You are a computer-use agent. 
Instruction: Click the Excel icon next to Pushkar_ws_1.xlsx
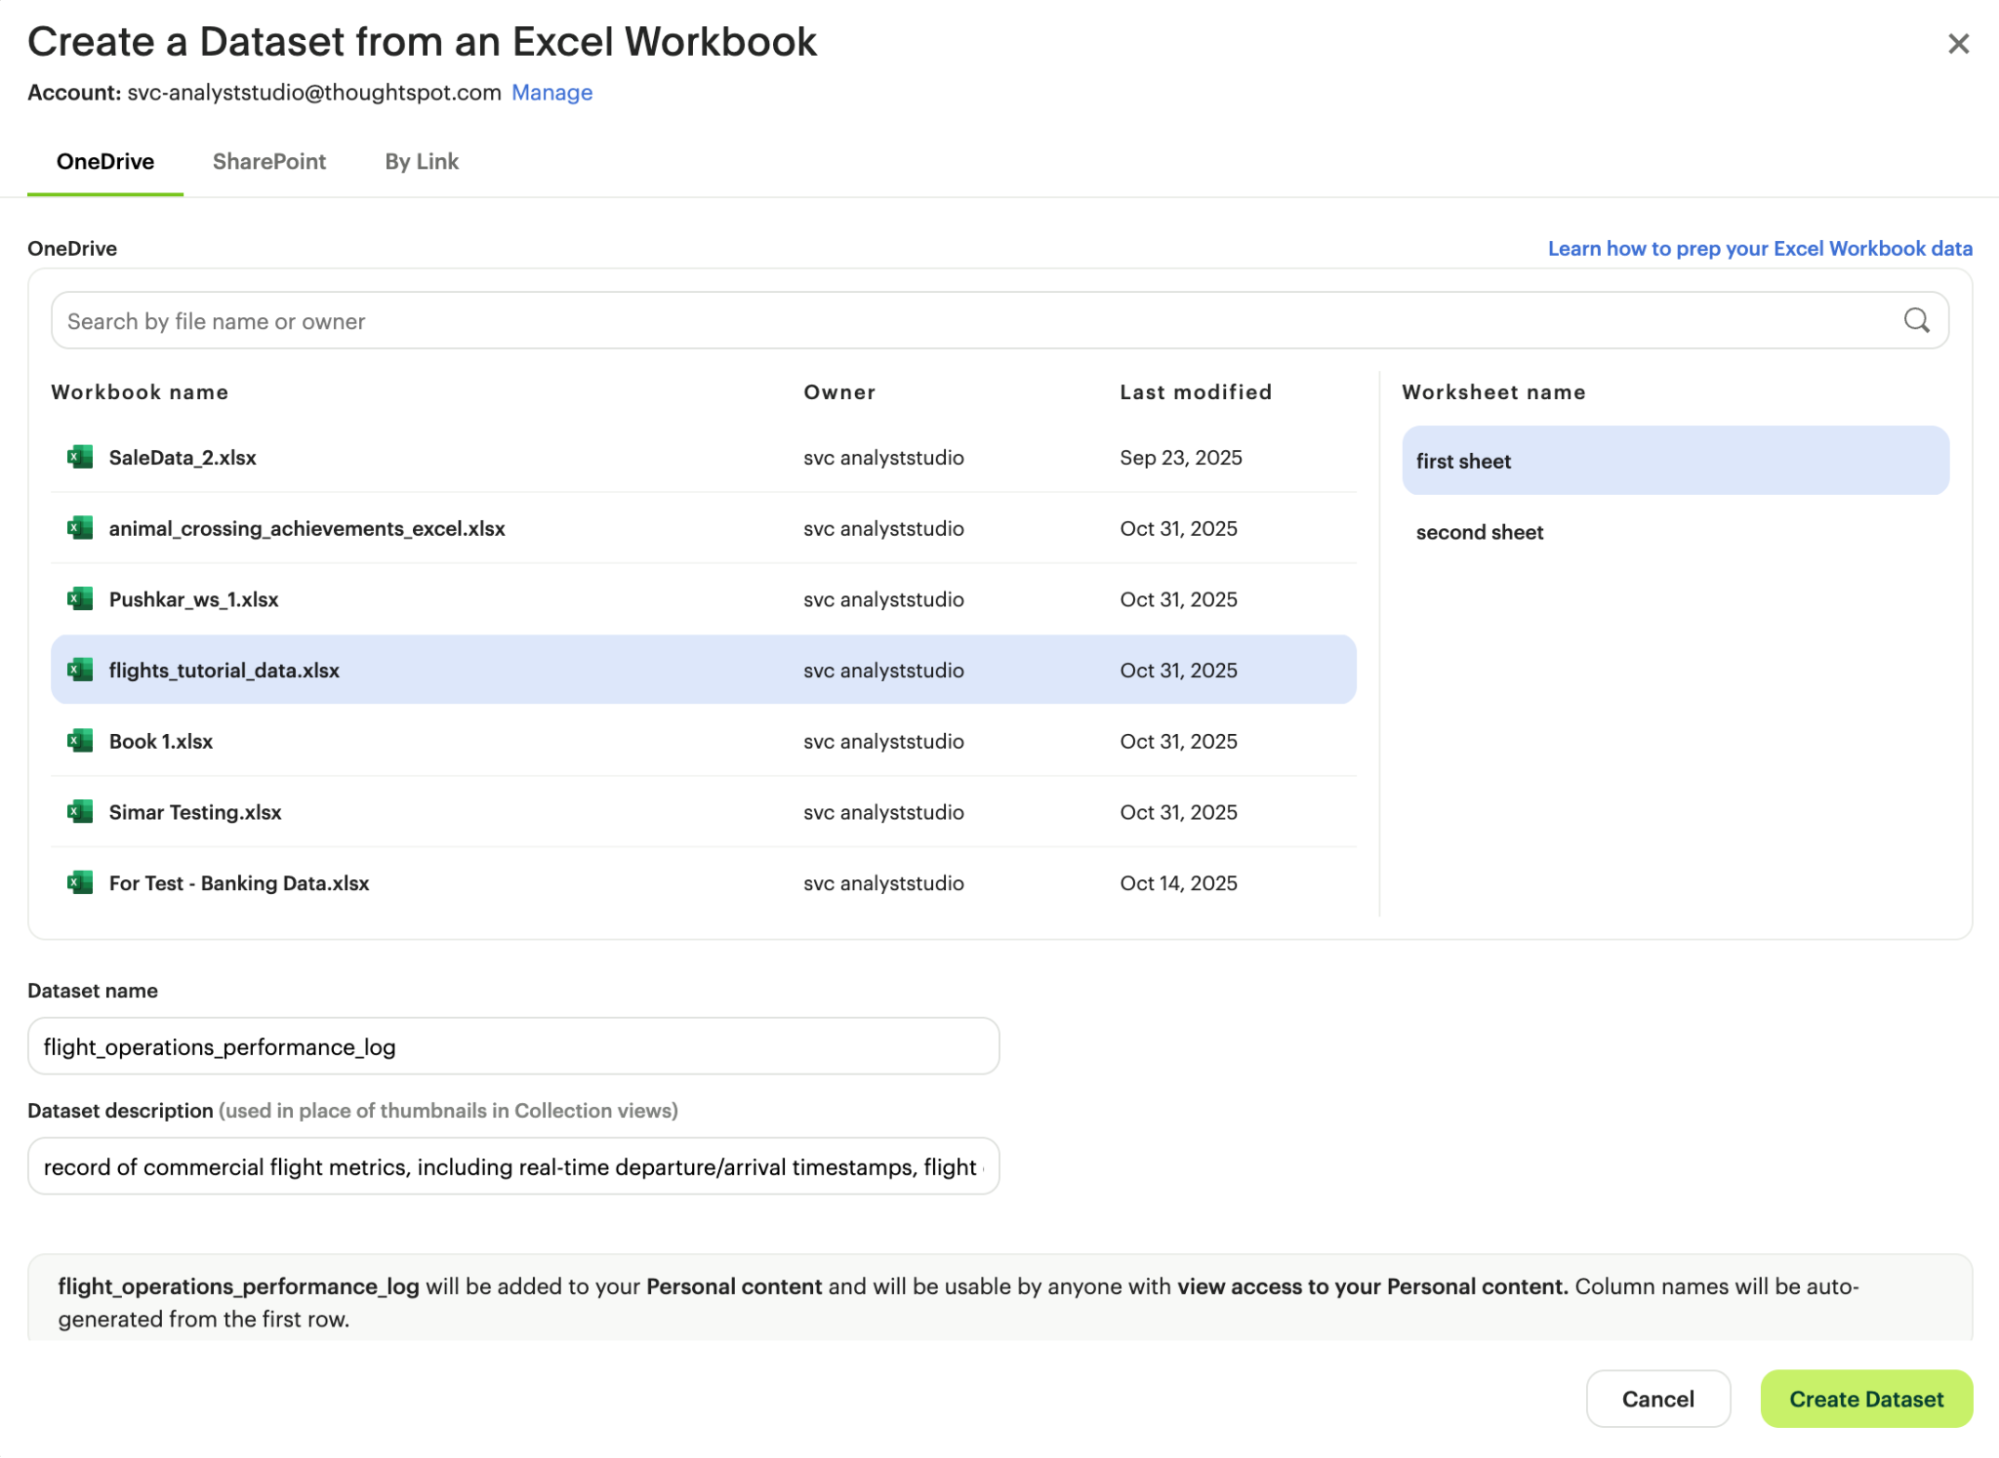pos(79,599)
